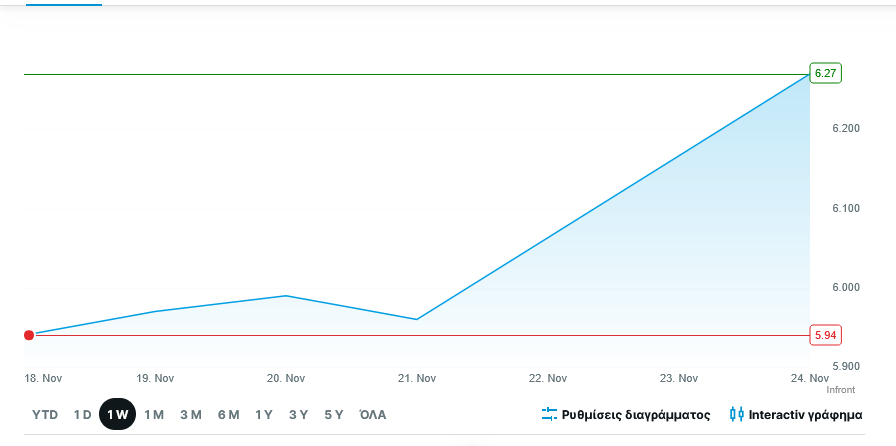The image size is (896, 446).
Task: Switch chart to 1M range
Action: (154, 414)
